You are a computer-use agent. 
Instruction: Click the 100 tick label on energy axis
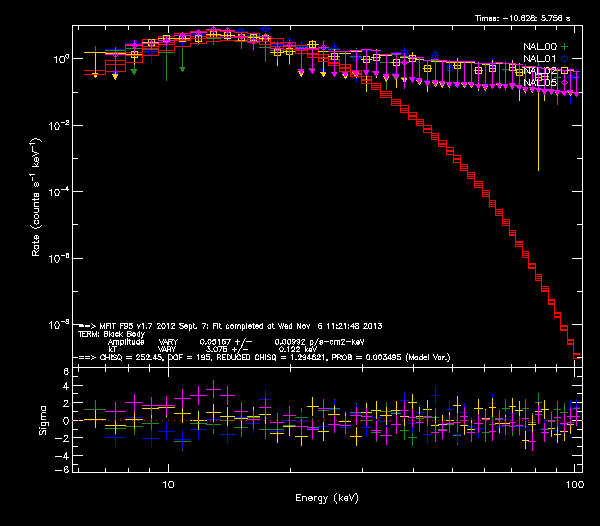coord(573,483)
